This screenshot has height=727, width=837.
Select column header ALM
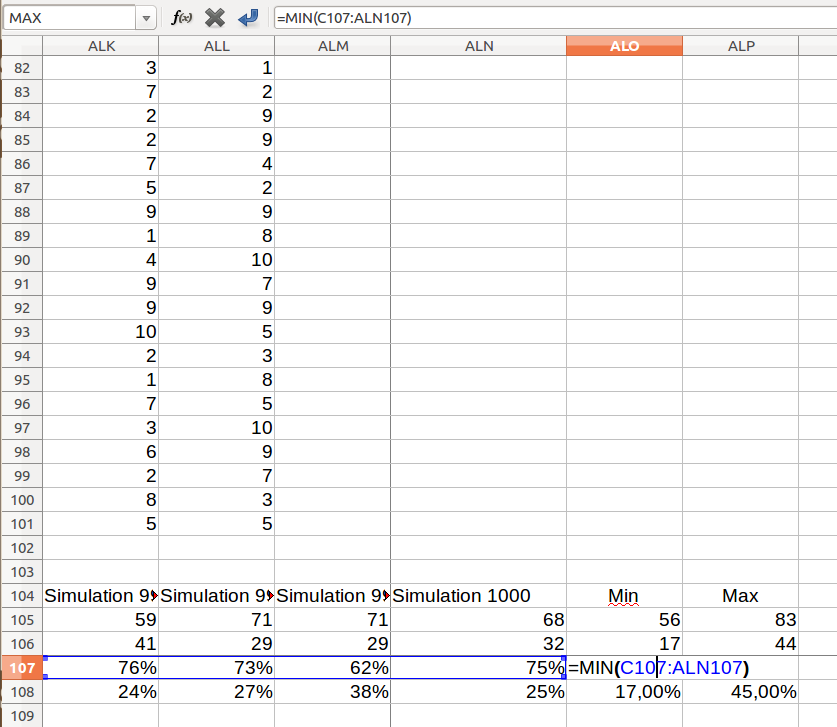point(332,46)
